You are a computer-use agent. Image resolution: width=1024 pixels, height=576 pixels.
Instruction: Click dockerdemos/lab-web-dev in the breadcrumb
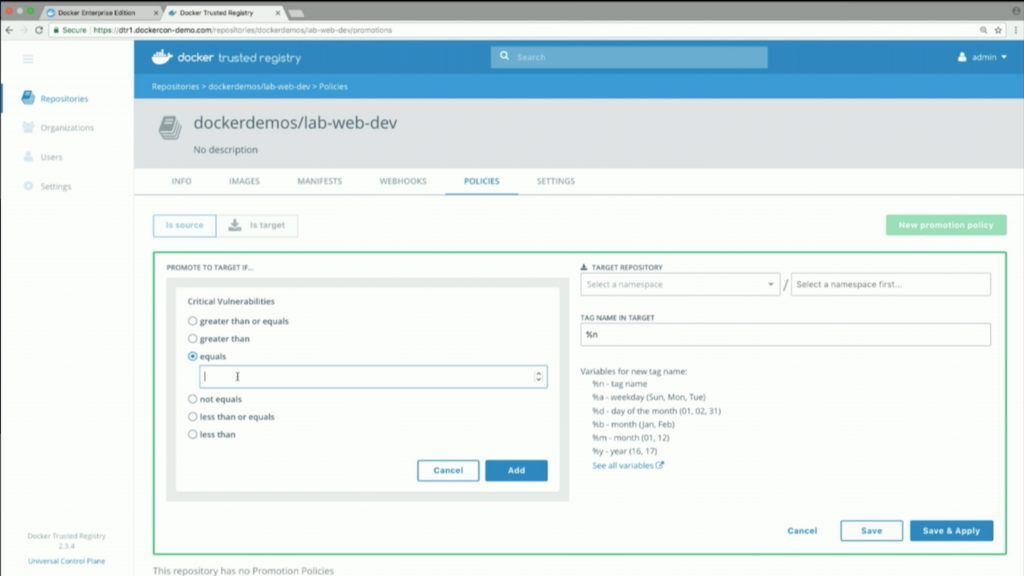(259, 86)
